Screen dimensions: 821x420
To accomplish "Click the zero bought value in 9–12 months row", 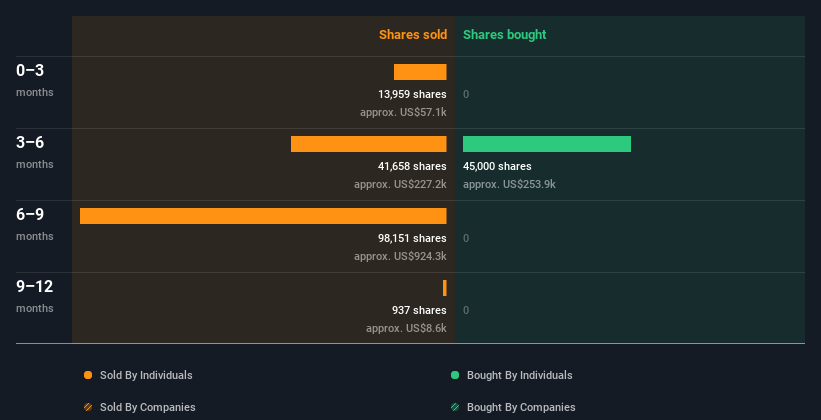I will click(x=466, y=311).
